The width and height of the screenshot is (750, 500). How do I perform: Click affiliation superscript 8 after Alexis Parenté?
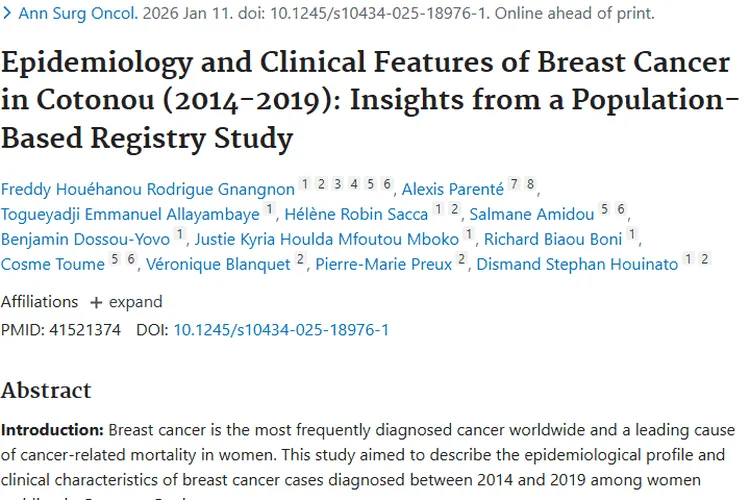tap(531, 185)
